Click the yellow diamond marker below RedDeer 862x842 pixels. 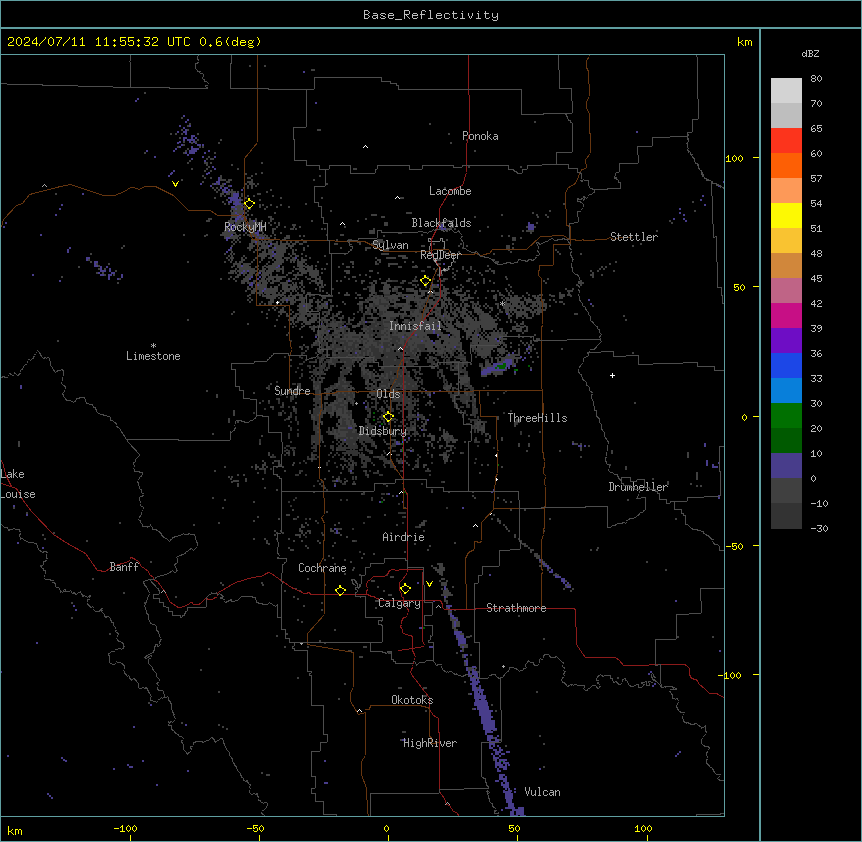pos(425,281)
